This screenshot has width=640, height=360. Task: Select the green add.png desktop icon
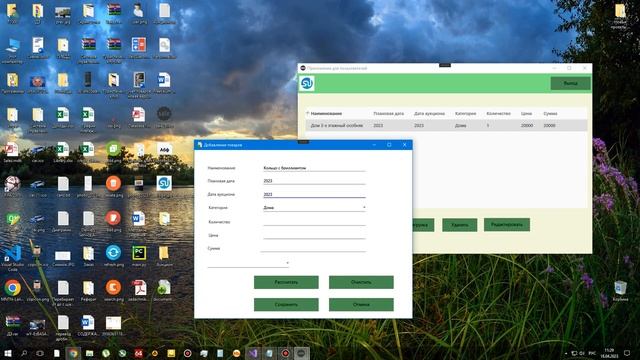coord(113,152)
